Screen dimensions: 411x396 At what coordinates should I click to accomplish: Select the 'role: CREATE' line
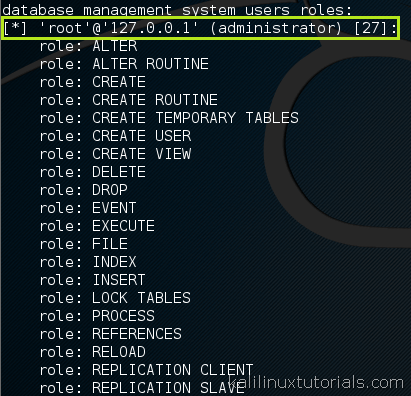93,82
